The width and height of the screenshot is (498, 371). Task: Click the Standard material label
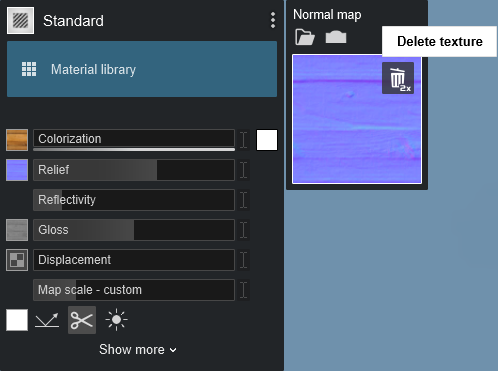(x=73, y=21)
